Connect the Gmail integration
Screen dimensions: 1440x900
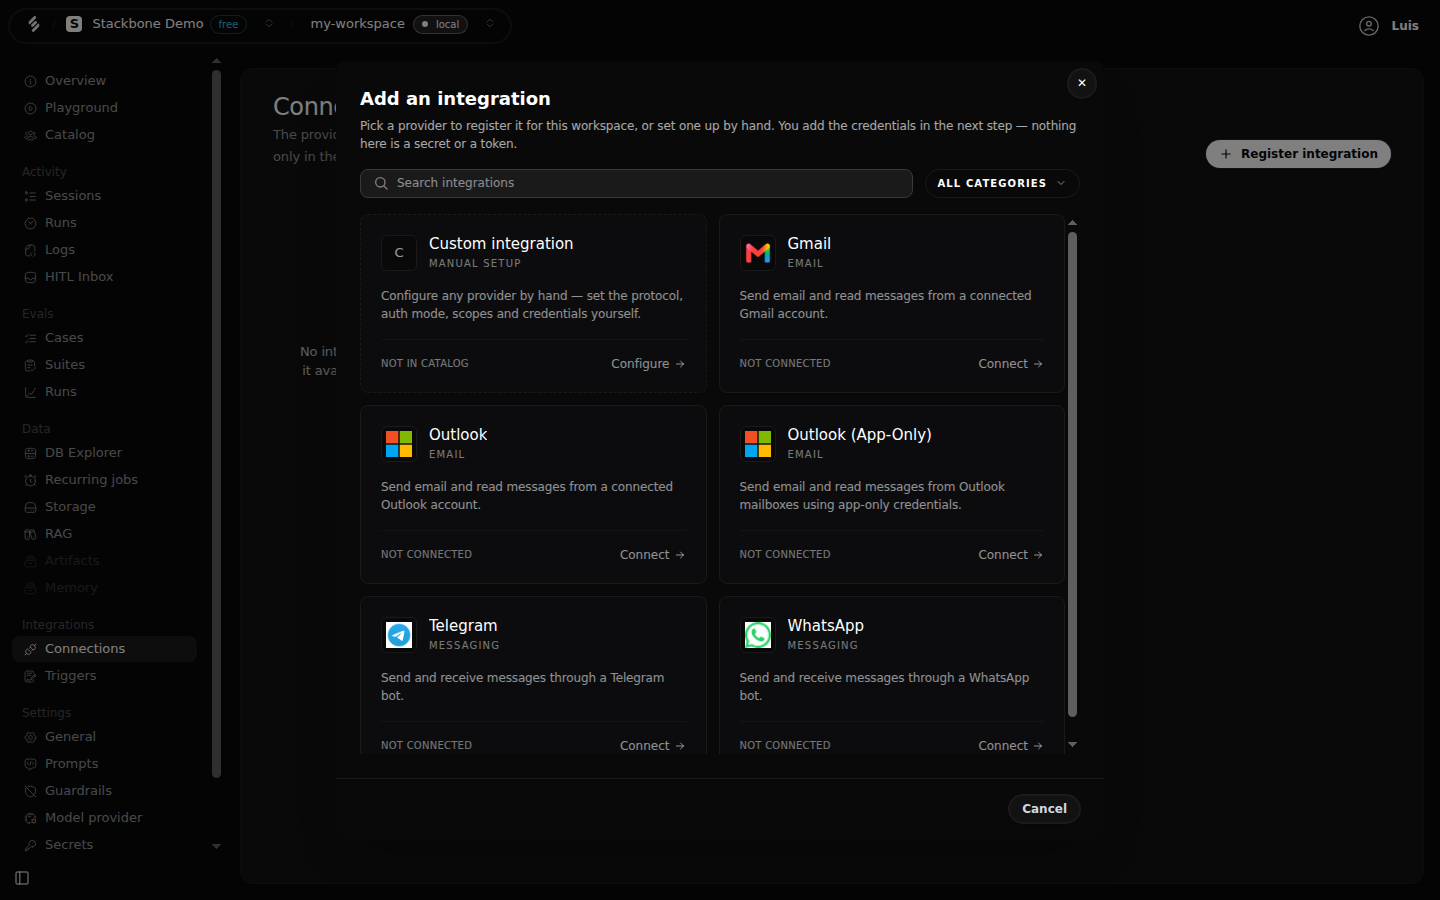(x=1010, y=364)
